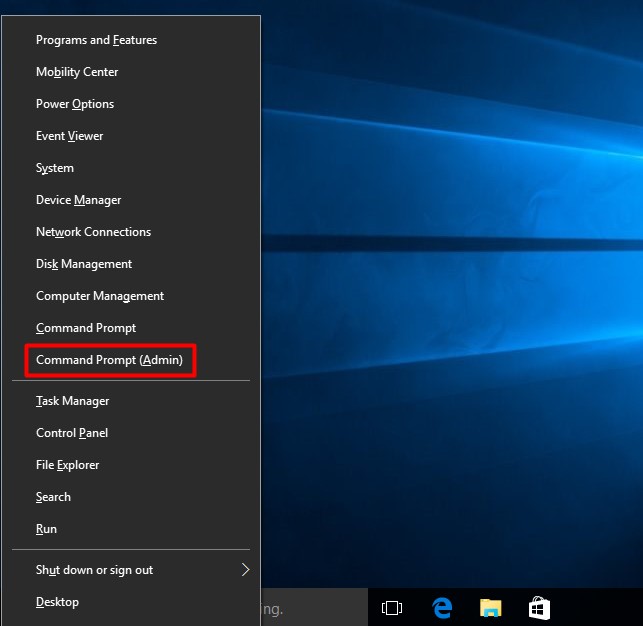Viewport: 643px width, 626px height.
Task: Launch Event Viewer
Action: point(70,136)
